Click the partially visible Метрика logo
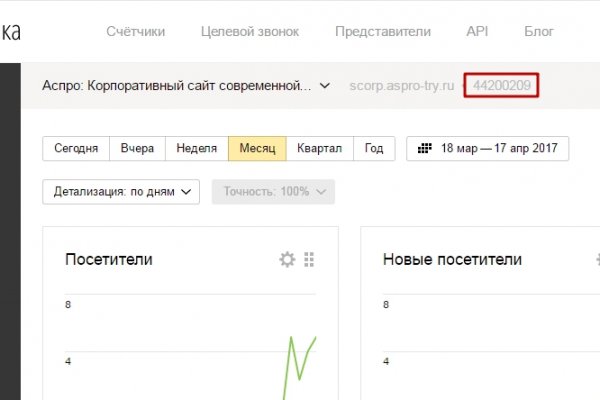This screenshot has height=400, width=600. [x=10, y=32]
